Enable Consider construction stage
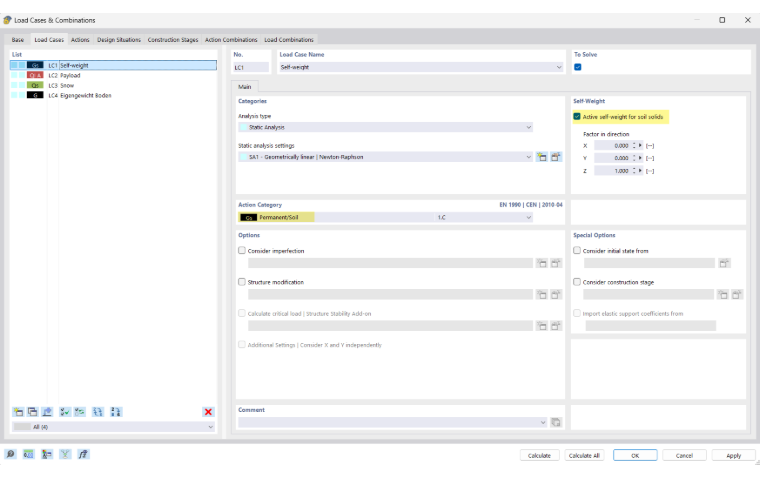760x478 pixels. tap(577, 282)
